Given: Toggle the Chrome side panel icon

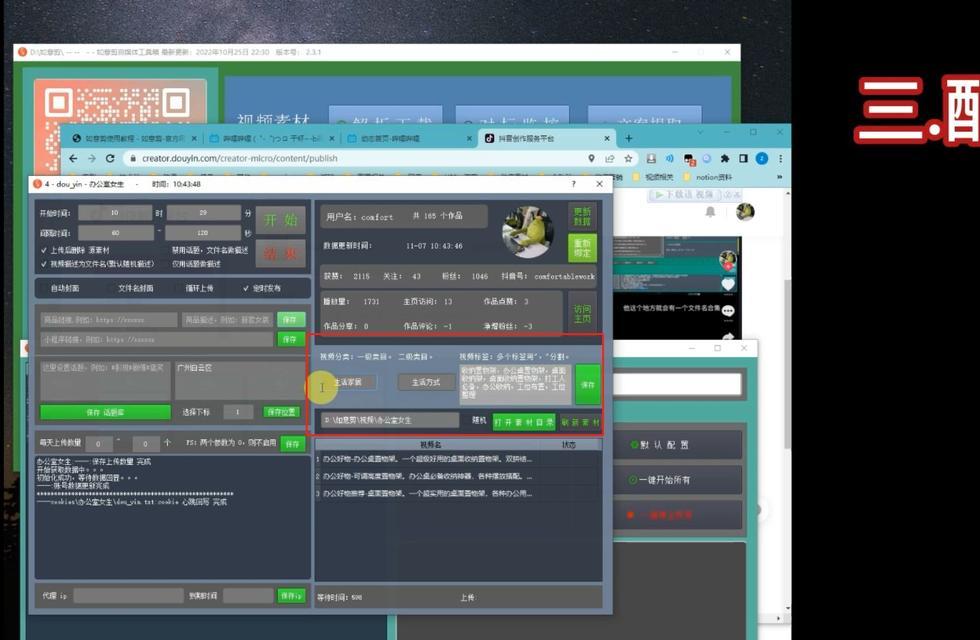Looking at the screenshot, I should [743, 159].
